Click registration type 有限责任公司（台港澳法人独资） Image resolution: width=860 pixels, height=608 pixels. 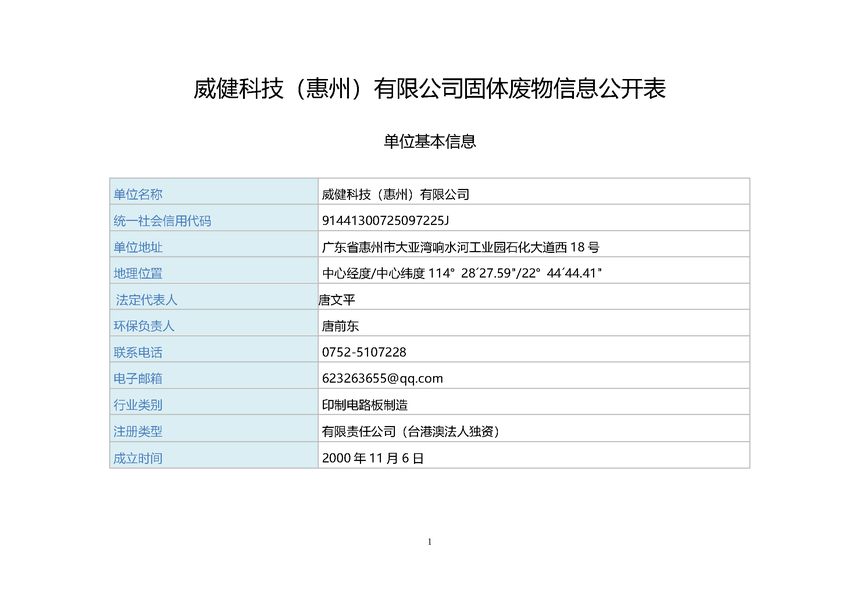tap(410, 431)
